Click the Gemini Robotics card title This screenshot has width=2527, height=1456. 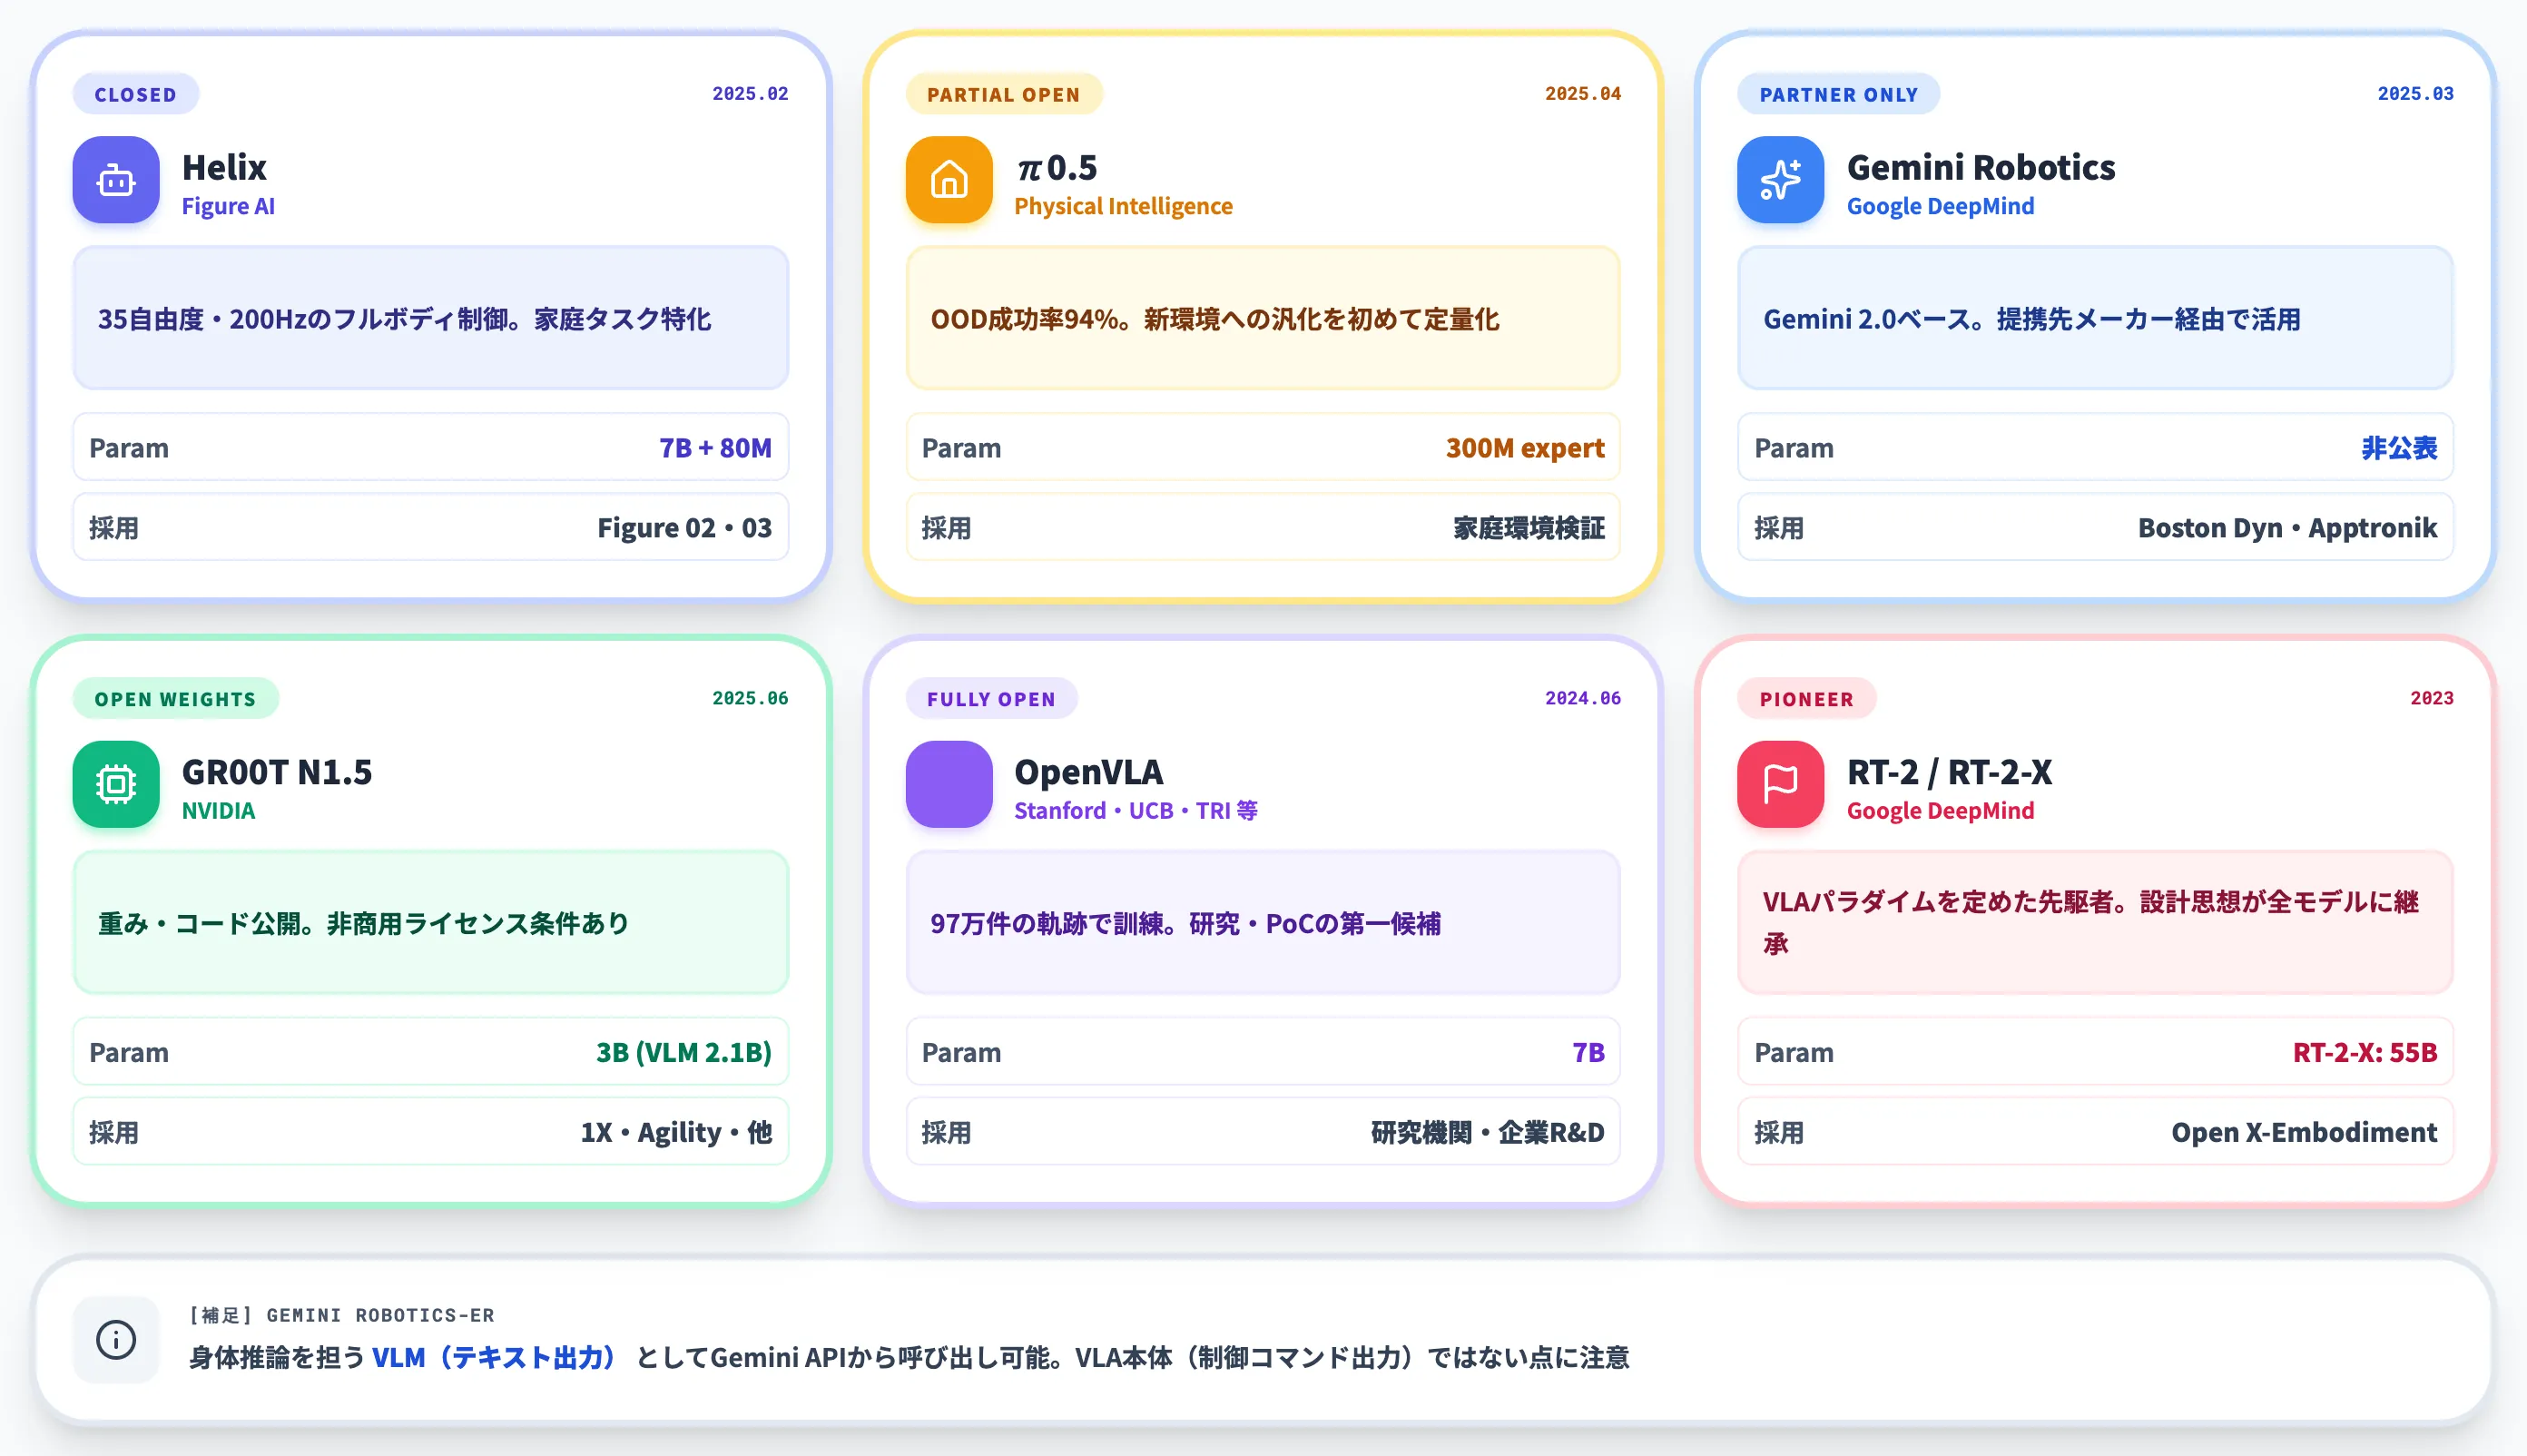point(1981,167)
